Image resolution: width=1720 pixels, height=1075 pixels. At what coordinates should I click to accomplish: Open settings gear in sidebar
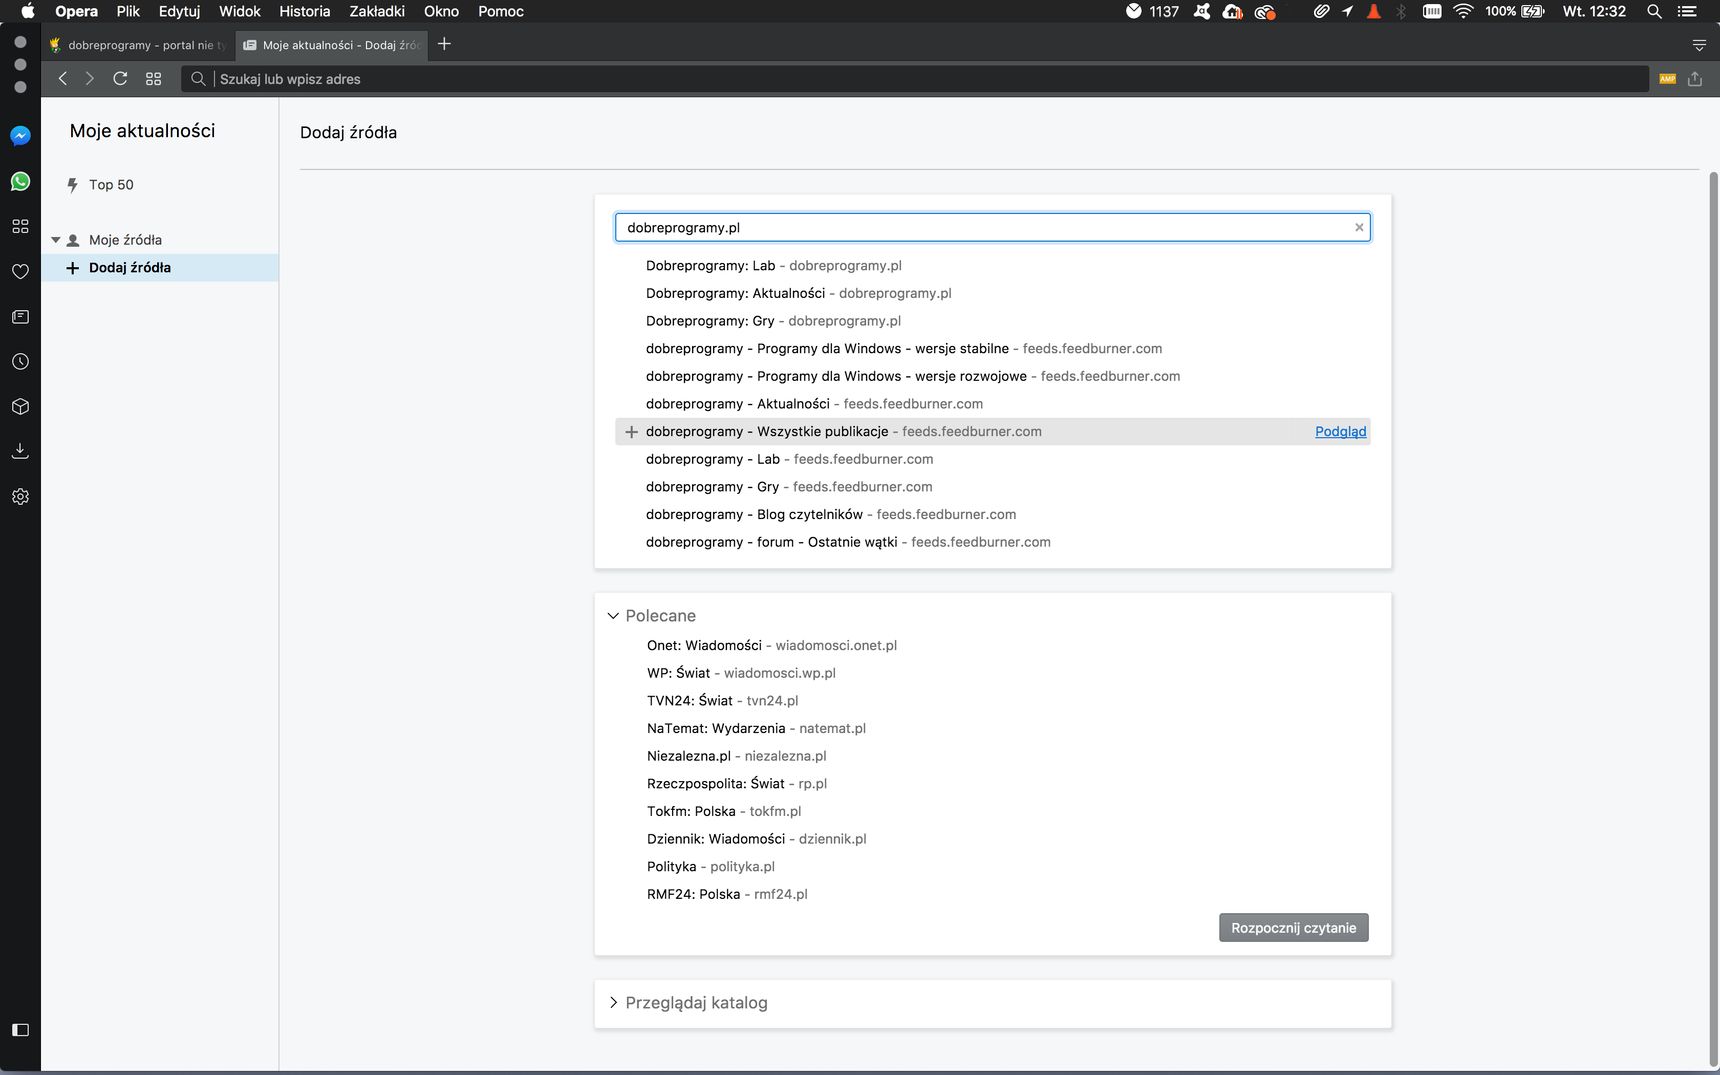(20, 496)
